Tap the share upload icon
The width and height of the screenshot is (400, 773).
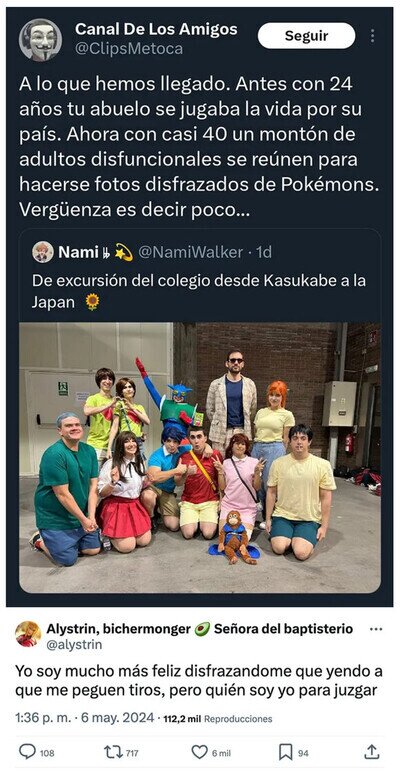point(371,751)
